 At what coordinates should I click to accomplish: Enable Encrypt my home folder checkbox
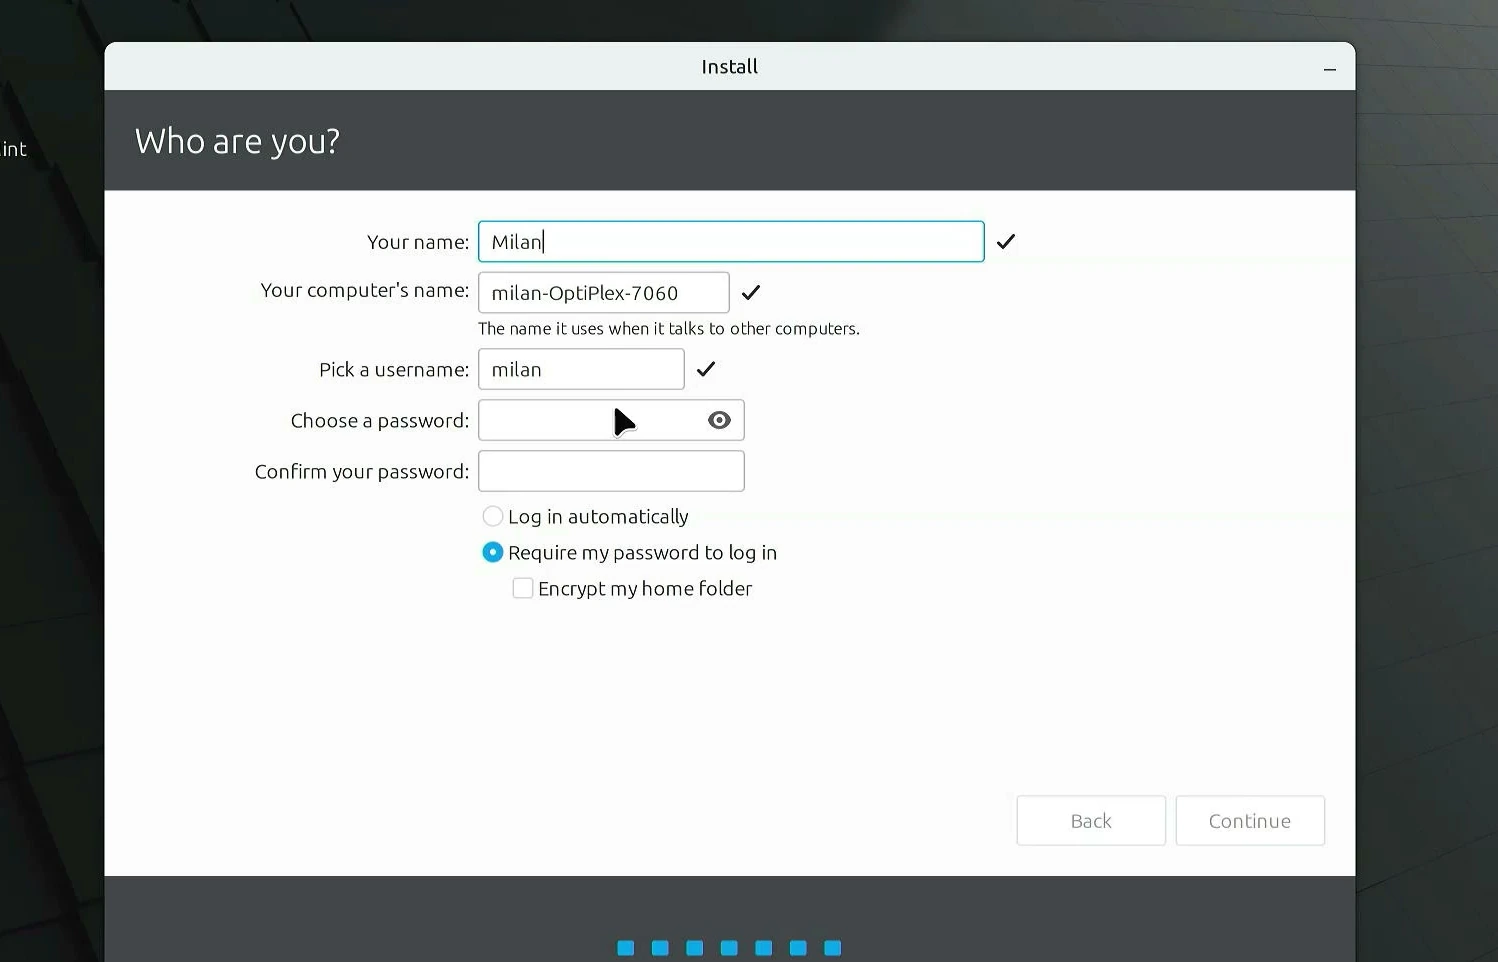pyautogui.click(x=523, y=588)
